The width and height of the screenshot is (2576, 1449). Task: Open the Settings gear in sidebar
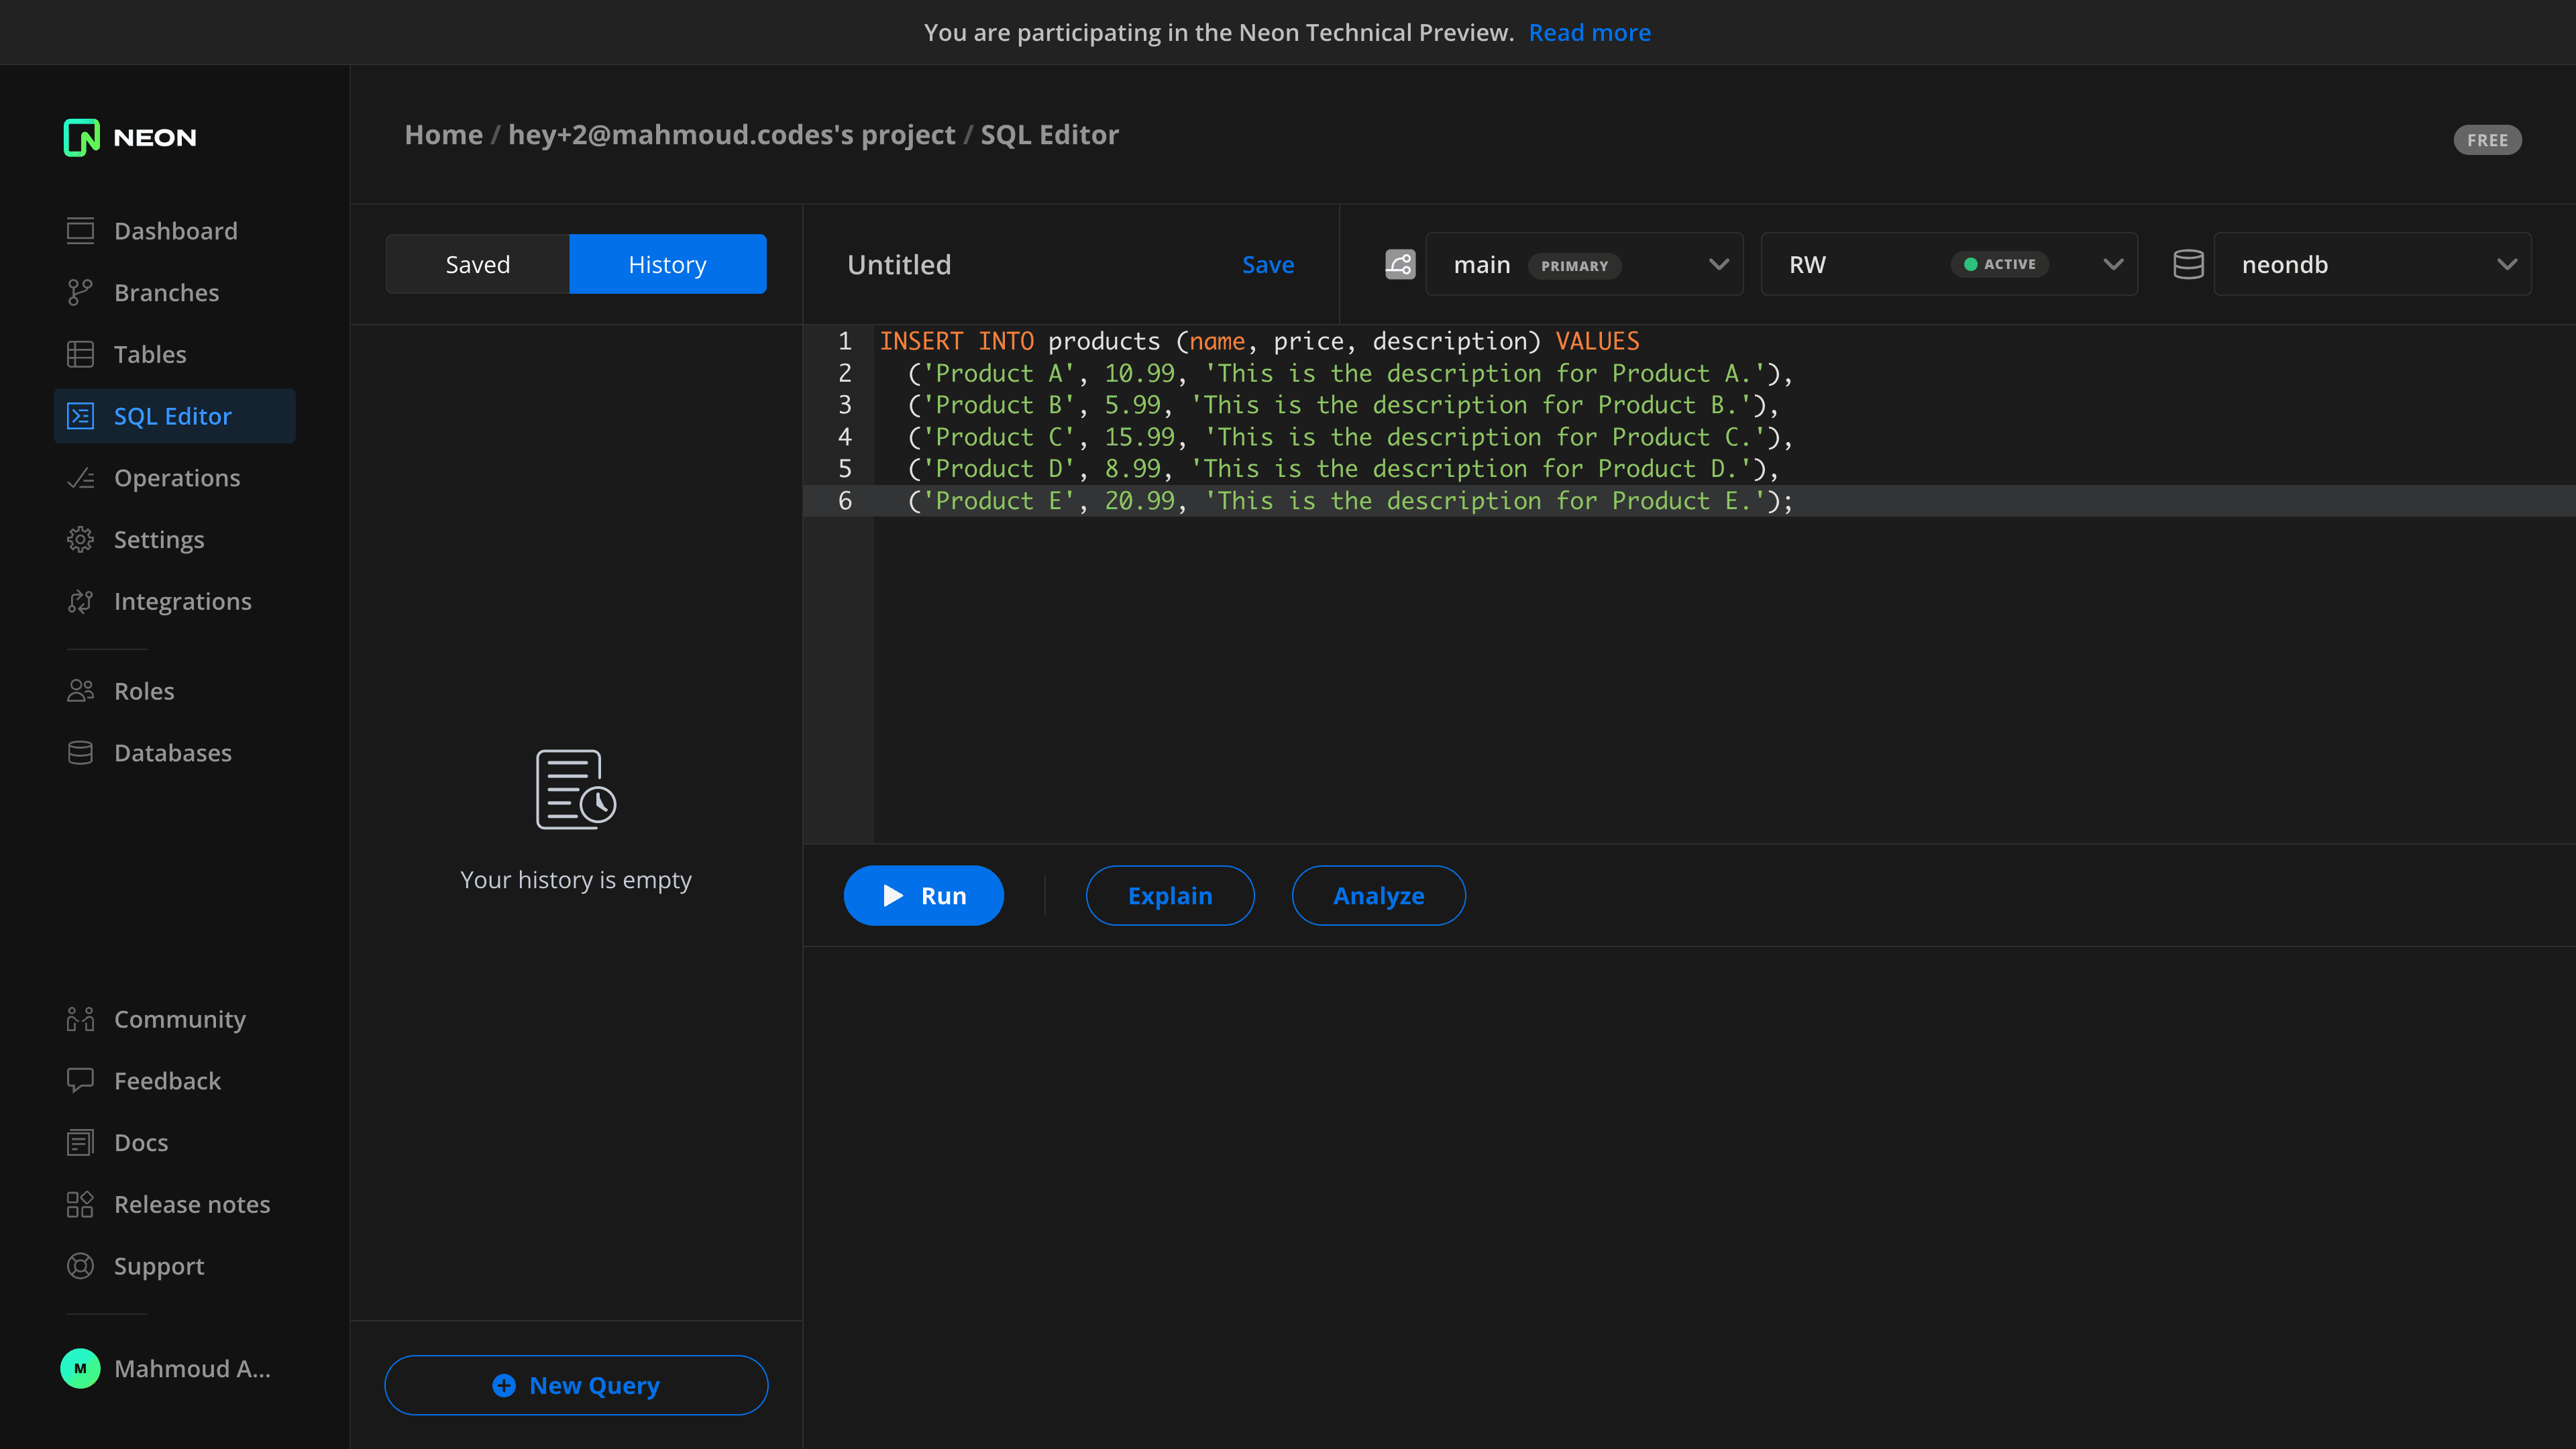click(x=80, y=540)
